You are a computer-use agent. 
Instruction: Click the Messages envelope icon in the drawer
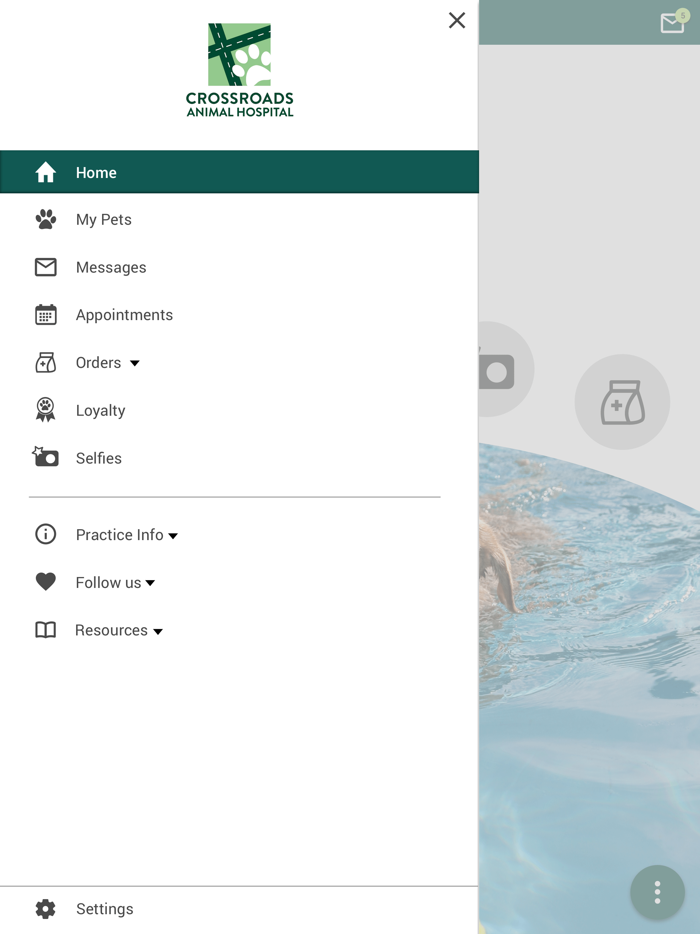[45, 267]
